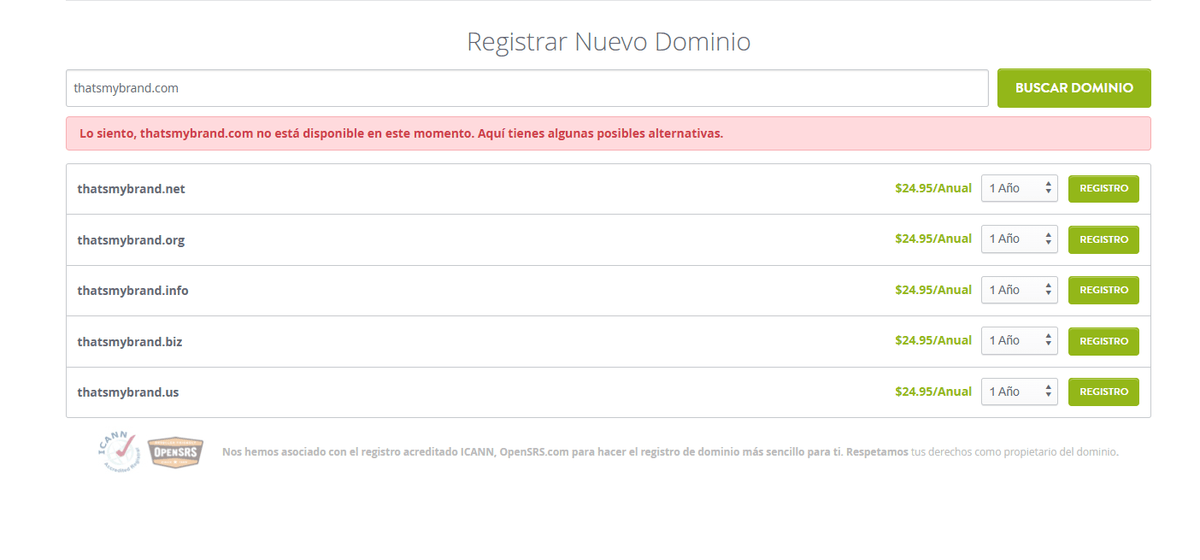Register thatsmybrand.biz with REGISTRO button
The width and height of the screenshot is (1200, 560).
[1104, 341]
